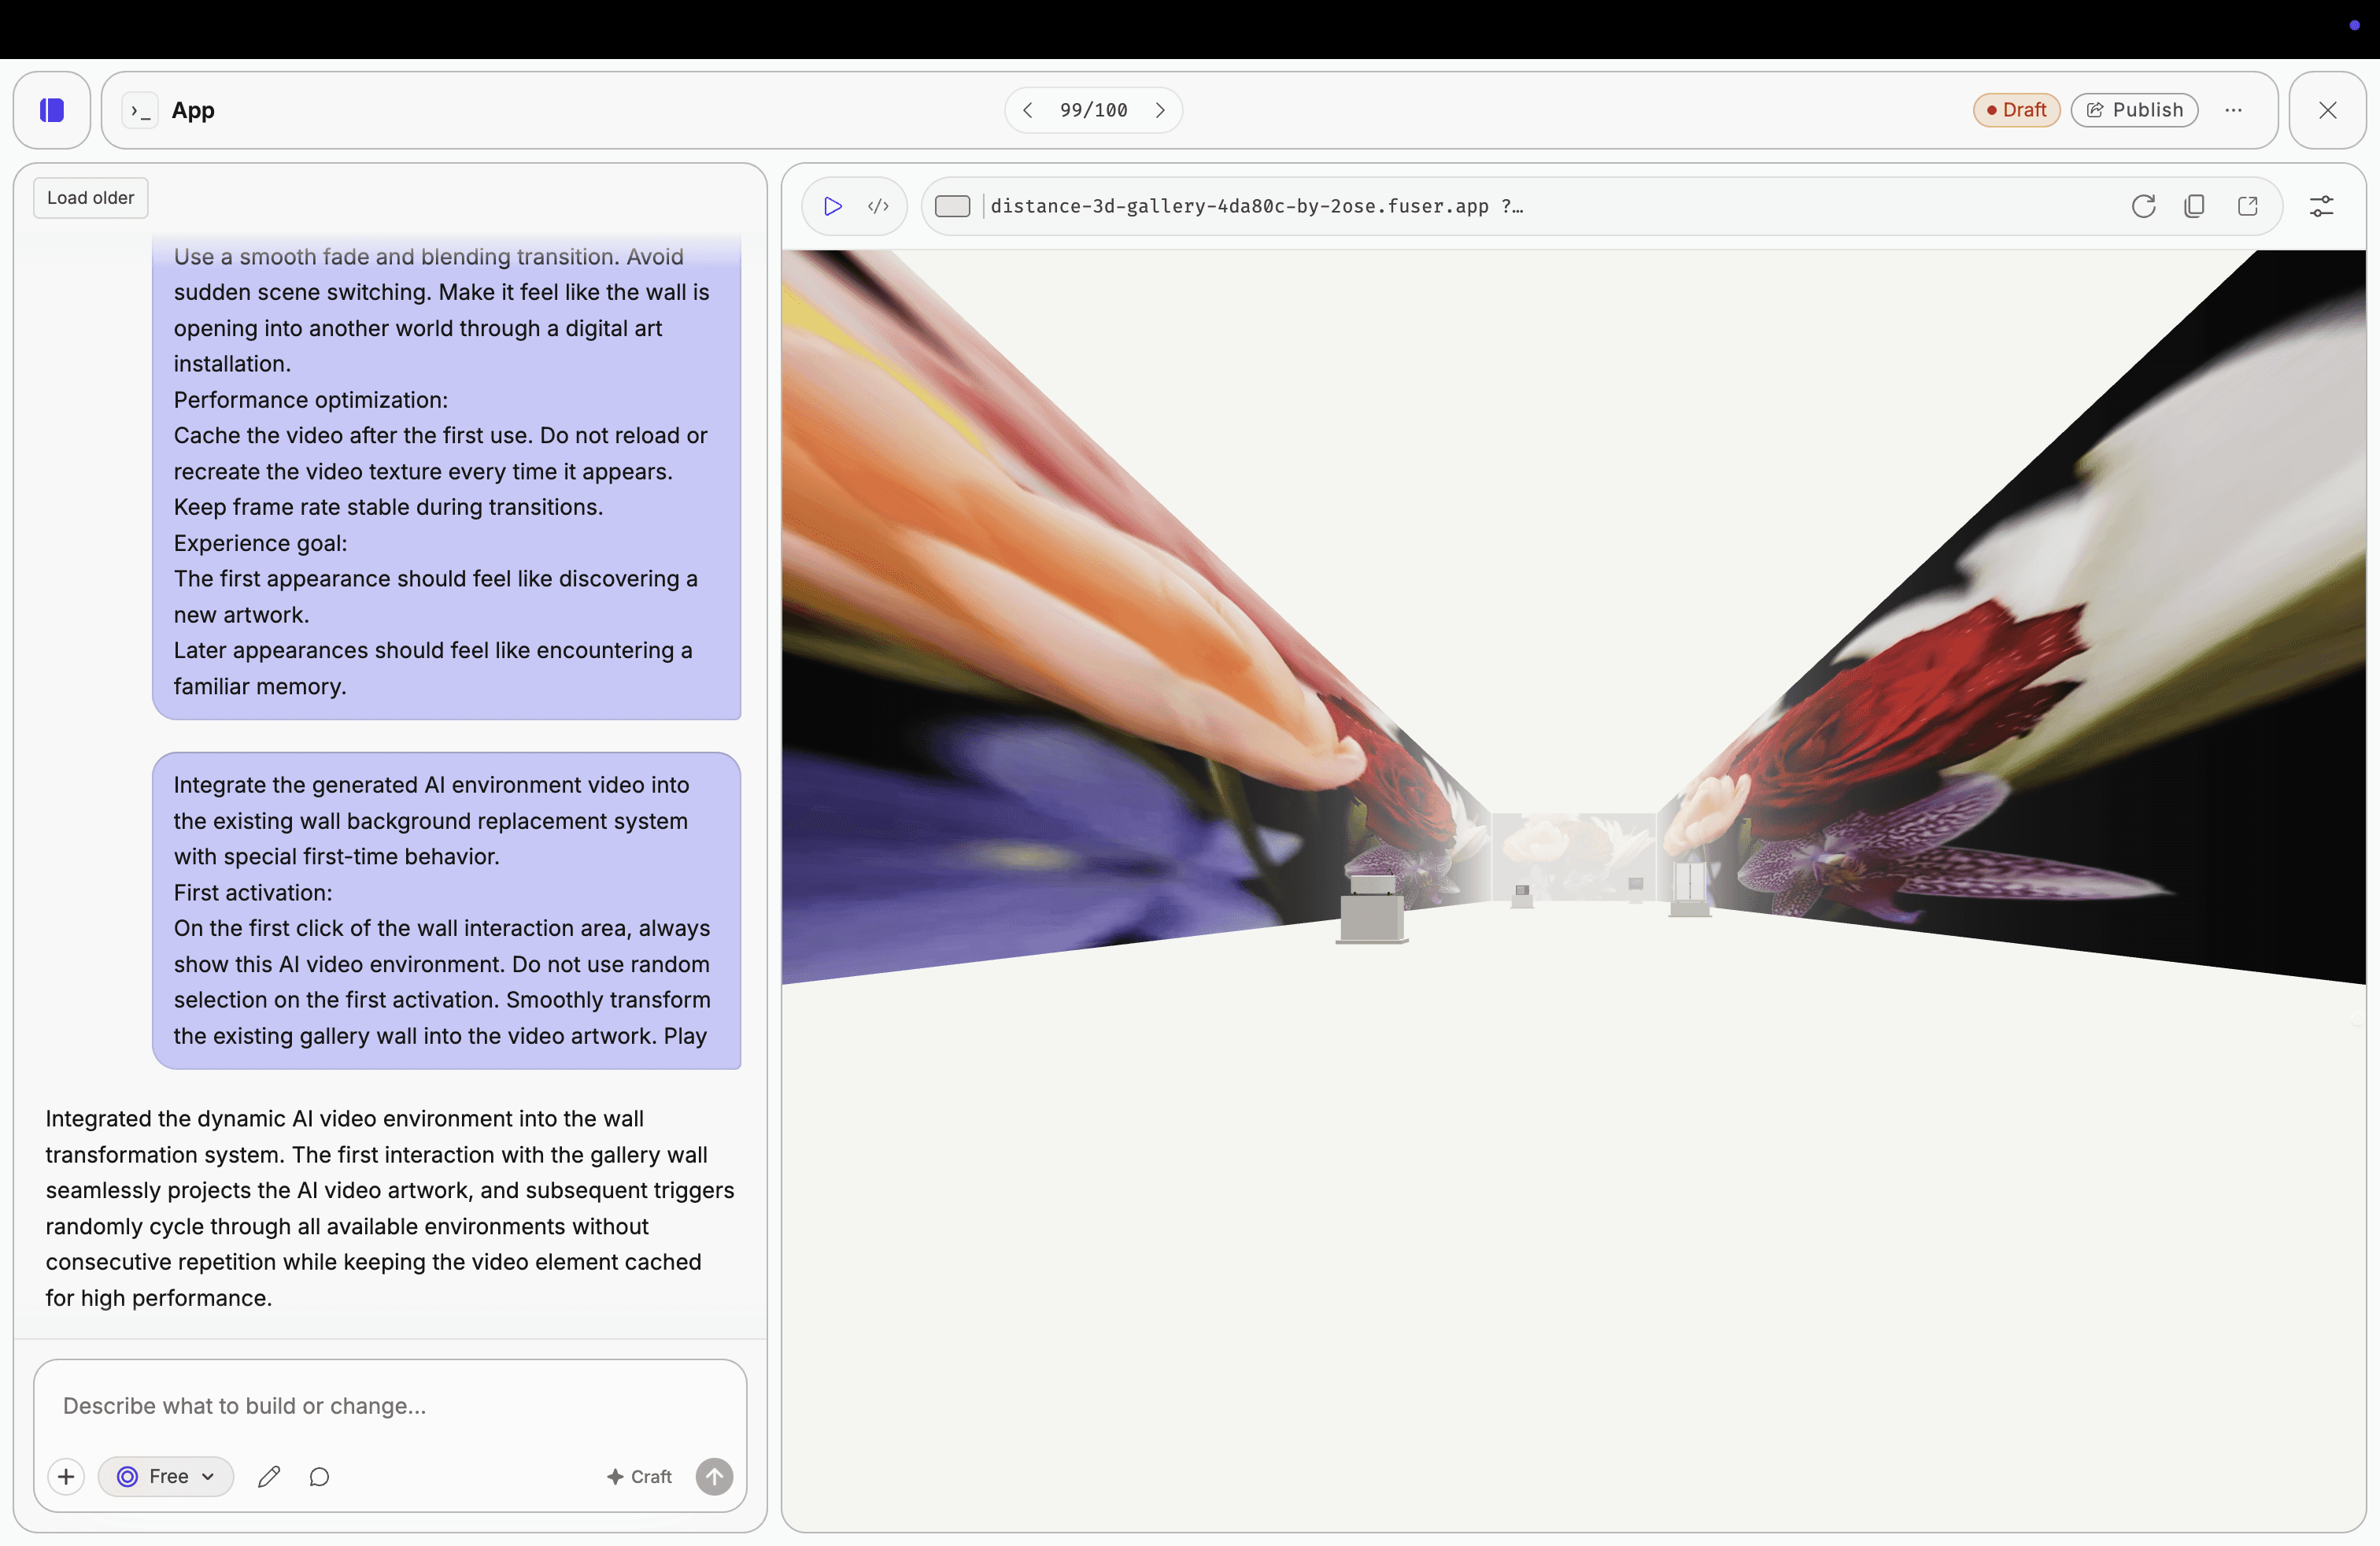This screenshot has width=2380, height=1546.
Task: Go to previous version arrow
Action: click(x=1027, y=110)
